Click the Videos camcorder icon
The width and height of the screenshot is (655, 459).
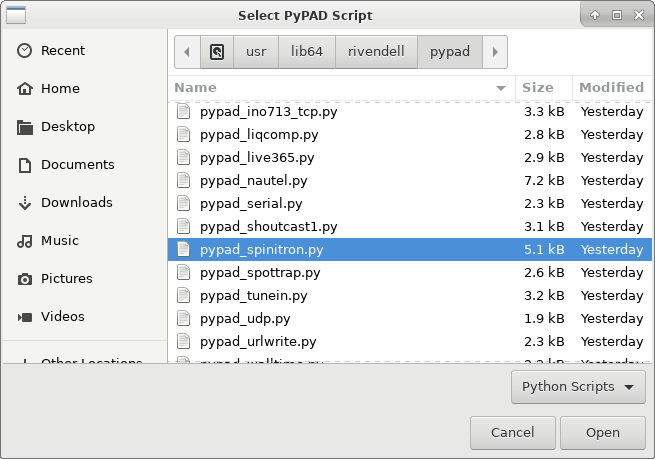point(24,317)
